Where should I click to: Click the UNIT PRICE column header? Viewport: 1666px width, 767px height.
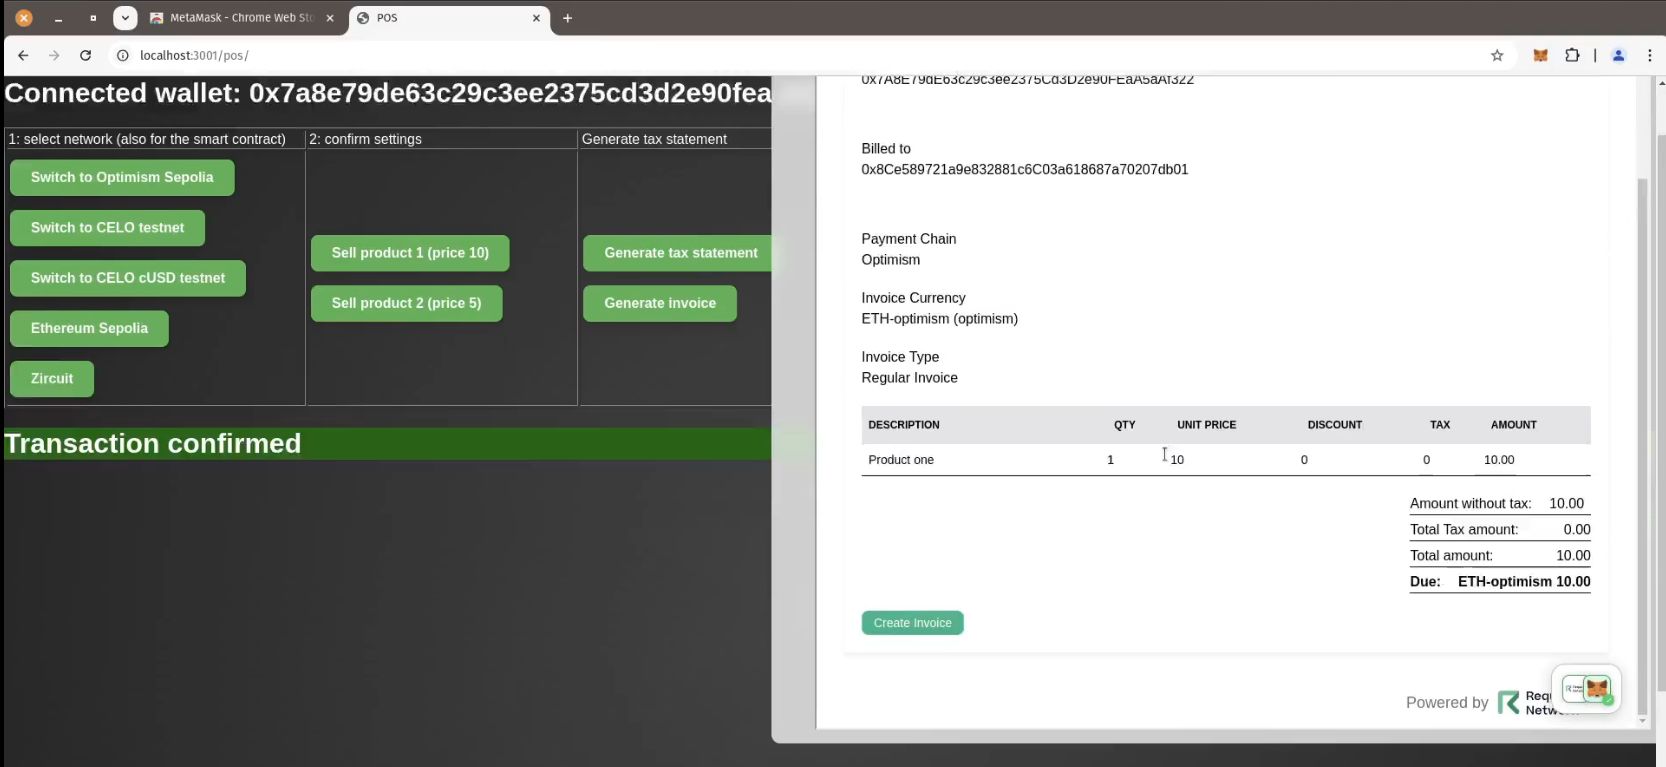pyautogui.click(x=1206, y=425)
